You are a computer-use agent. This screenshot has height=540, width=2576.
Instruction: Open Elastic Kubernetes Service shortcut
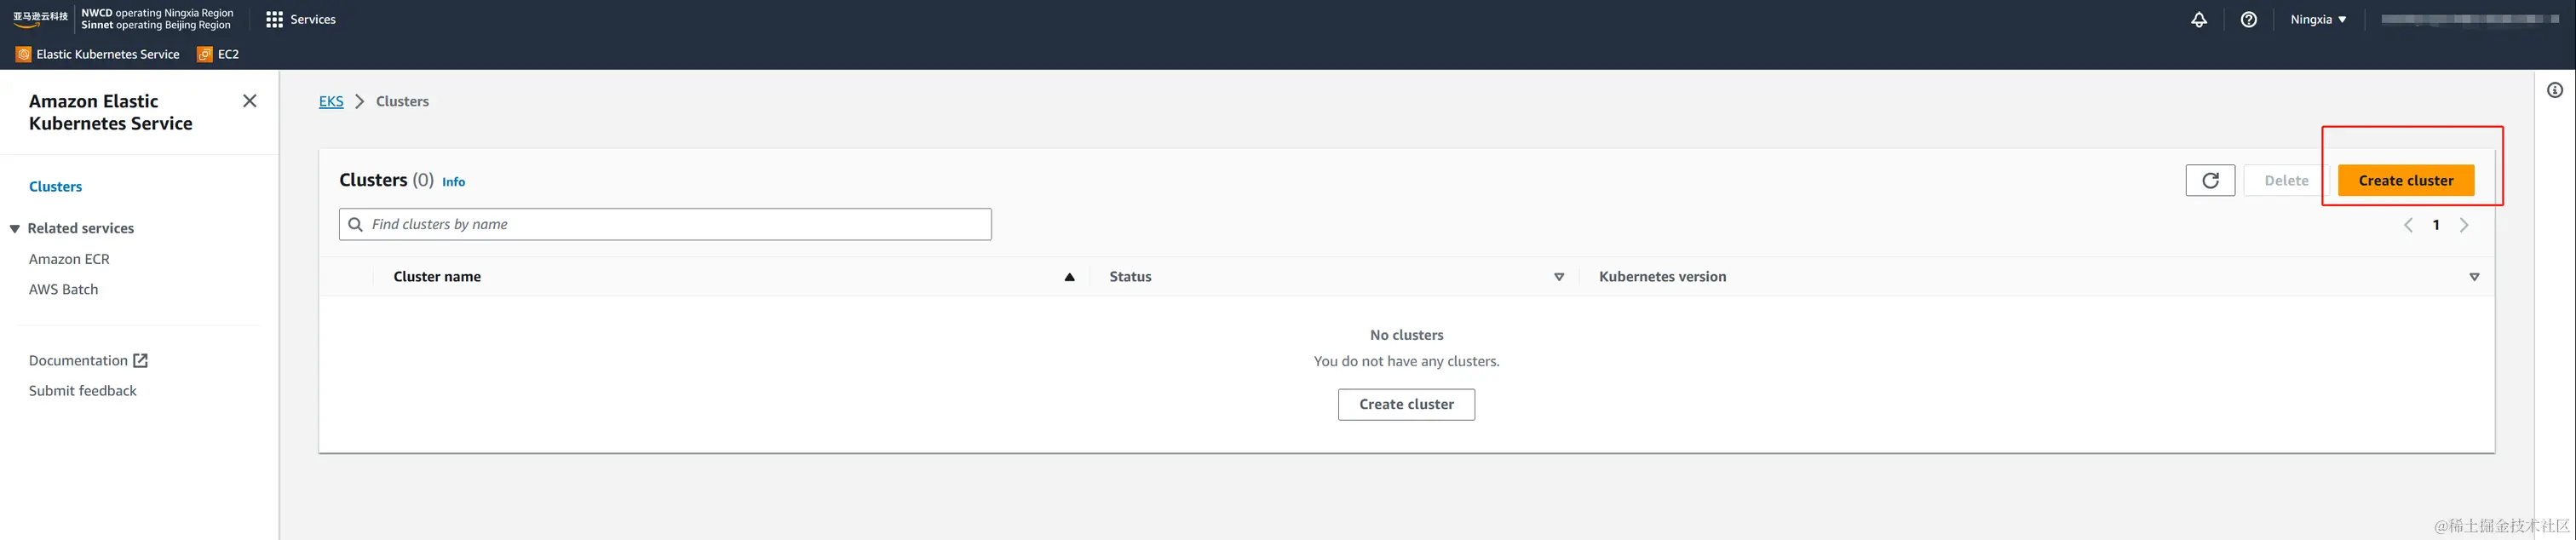click(98, 54)
